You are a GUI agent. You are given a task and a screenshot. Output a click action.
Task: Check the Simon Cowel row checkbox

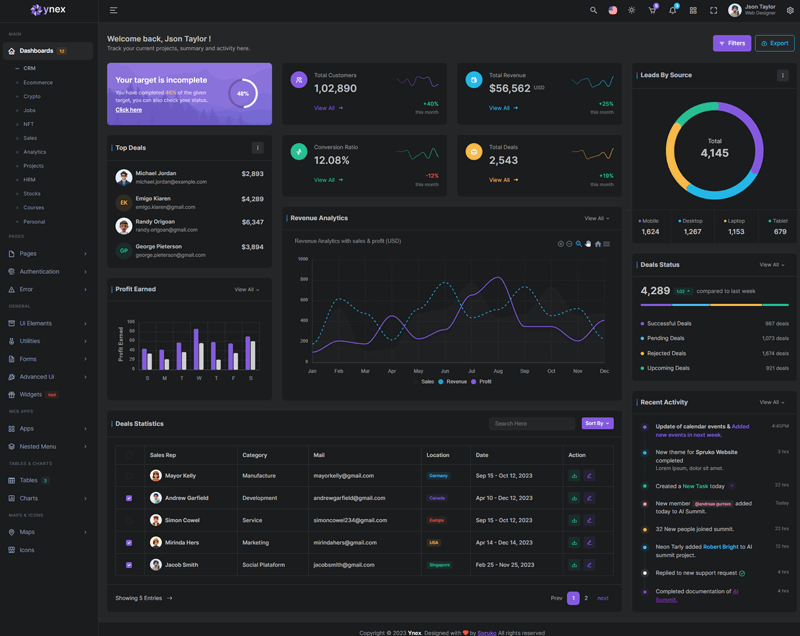point(129,520)
